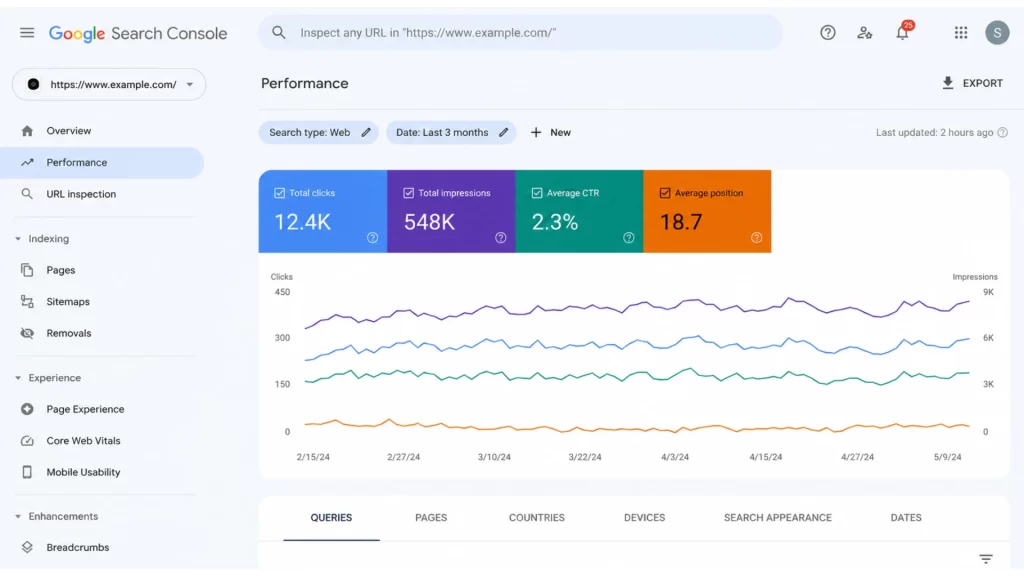
Task: Click the Breadcrumbs layers icon
Action: point(27,547)
